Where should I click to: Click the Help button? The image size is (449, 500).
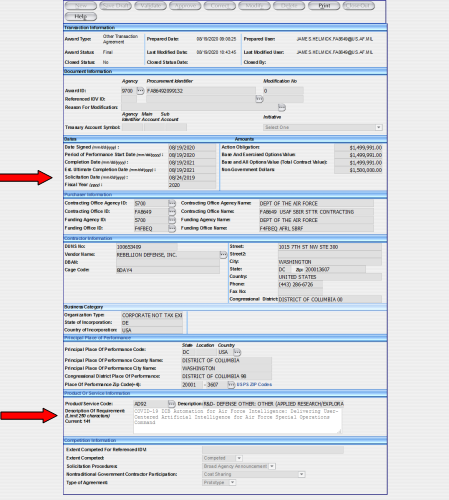point(81,16)
